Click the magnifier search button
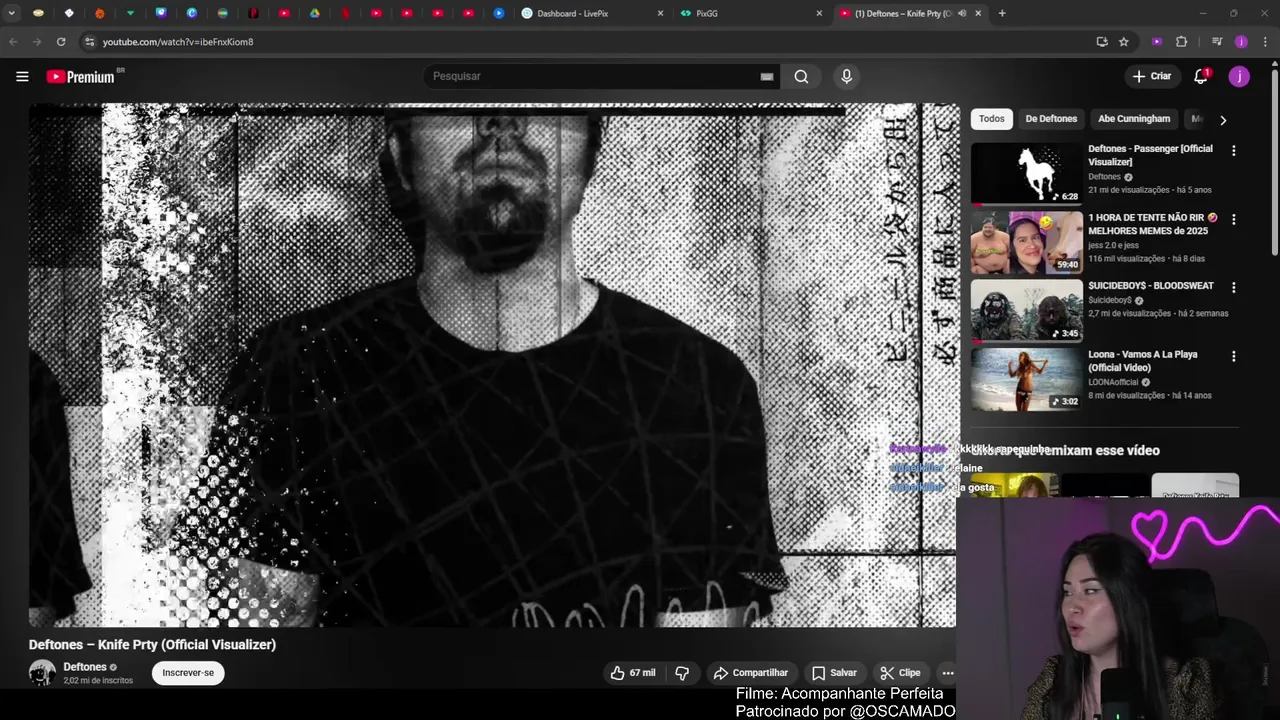Viewport: 1280px width, 720px height. pyautogui.click(x=801, y=76)
